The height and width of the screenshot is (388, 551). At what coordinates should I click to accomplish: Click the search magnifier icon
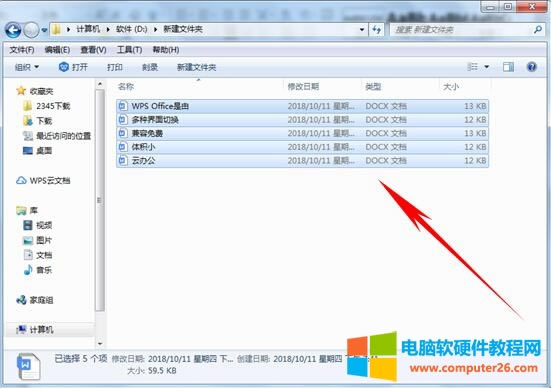pos(538,30)
